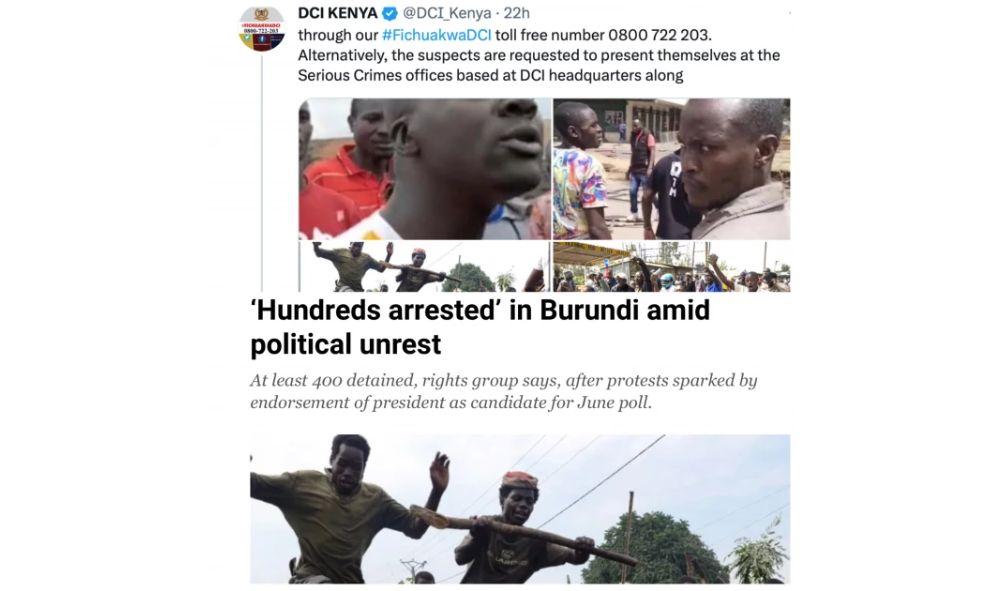Open bottom-left tweet photo of jumping men
The height and width of the screenshot is (591, 1004).
425,267
